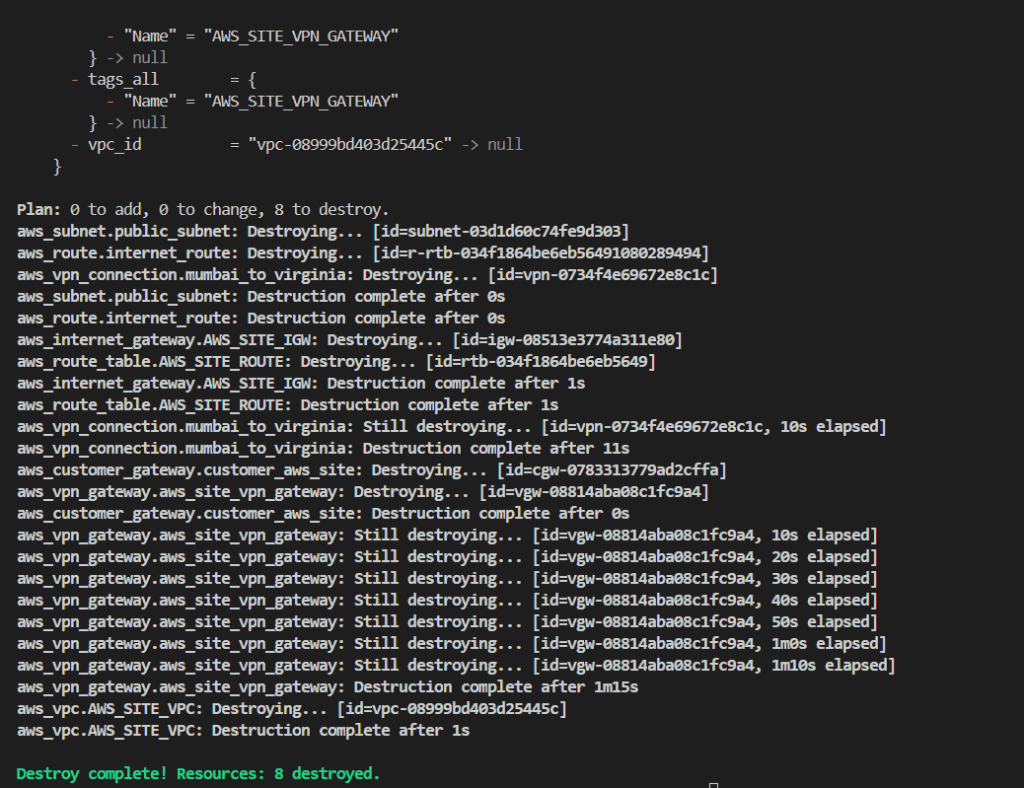Click 'aws_route.internet_route: Destroying...' line
Viewport: 1024px width, 788px height.
click(362, 253)
